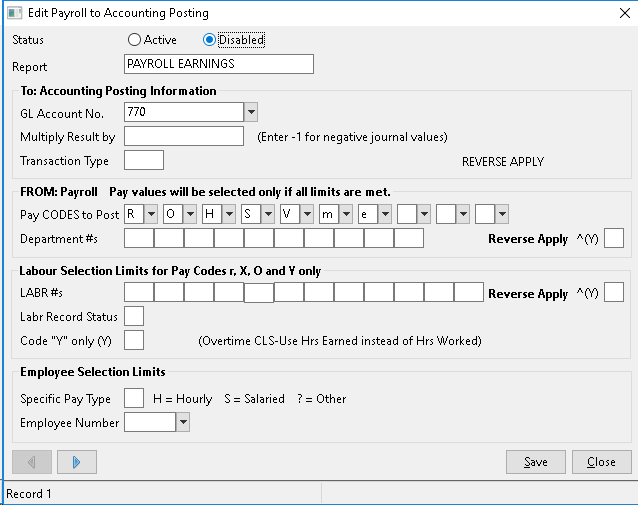Click the previous record arrow button

32,462
